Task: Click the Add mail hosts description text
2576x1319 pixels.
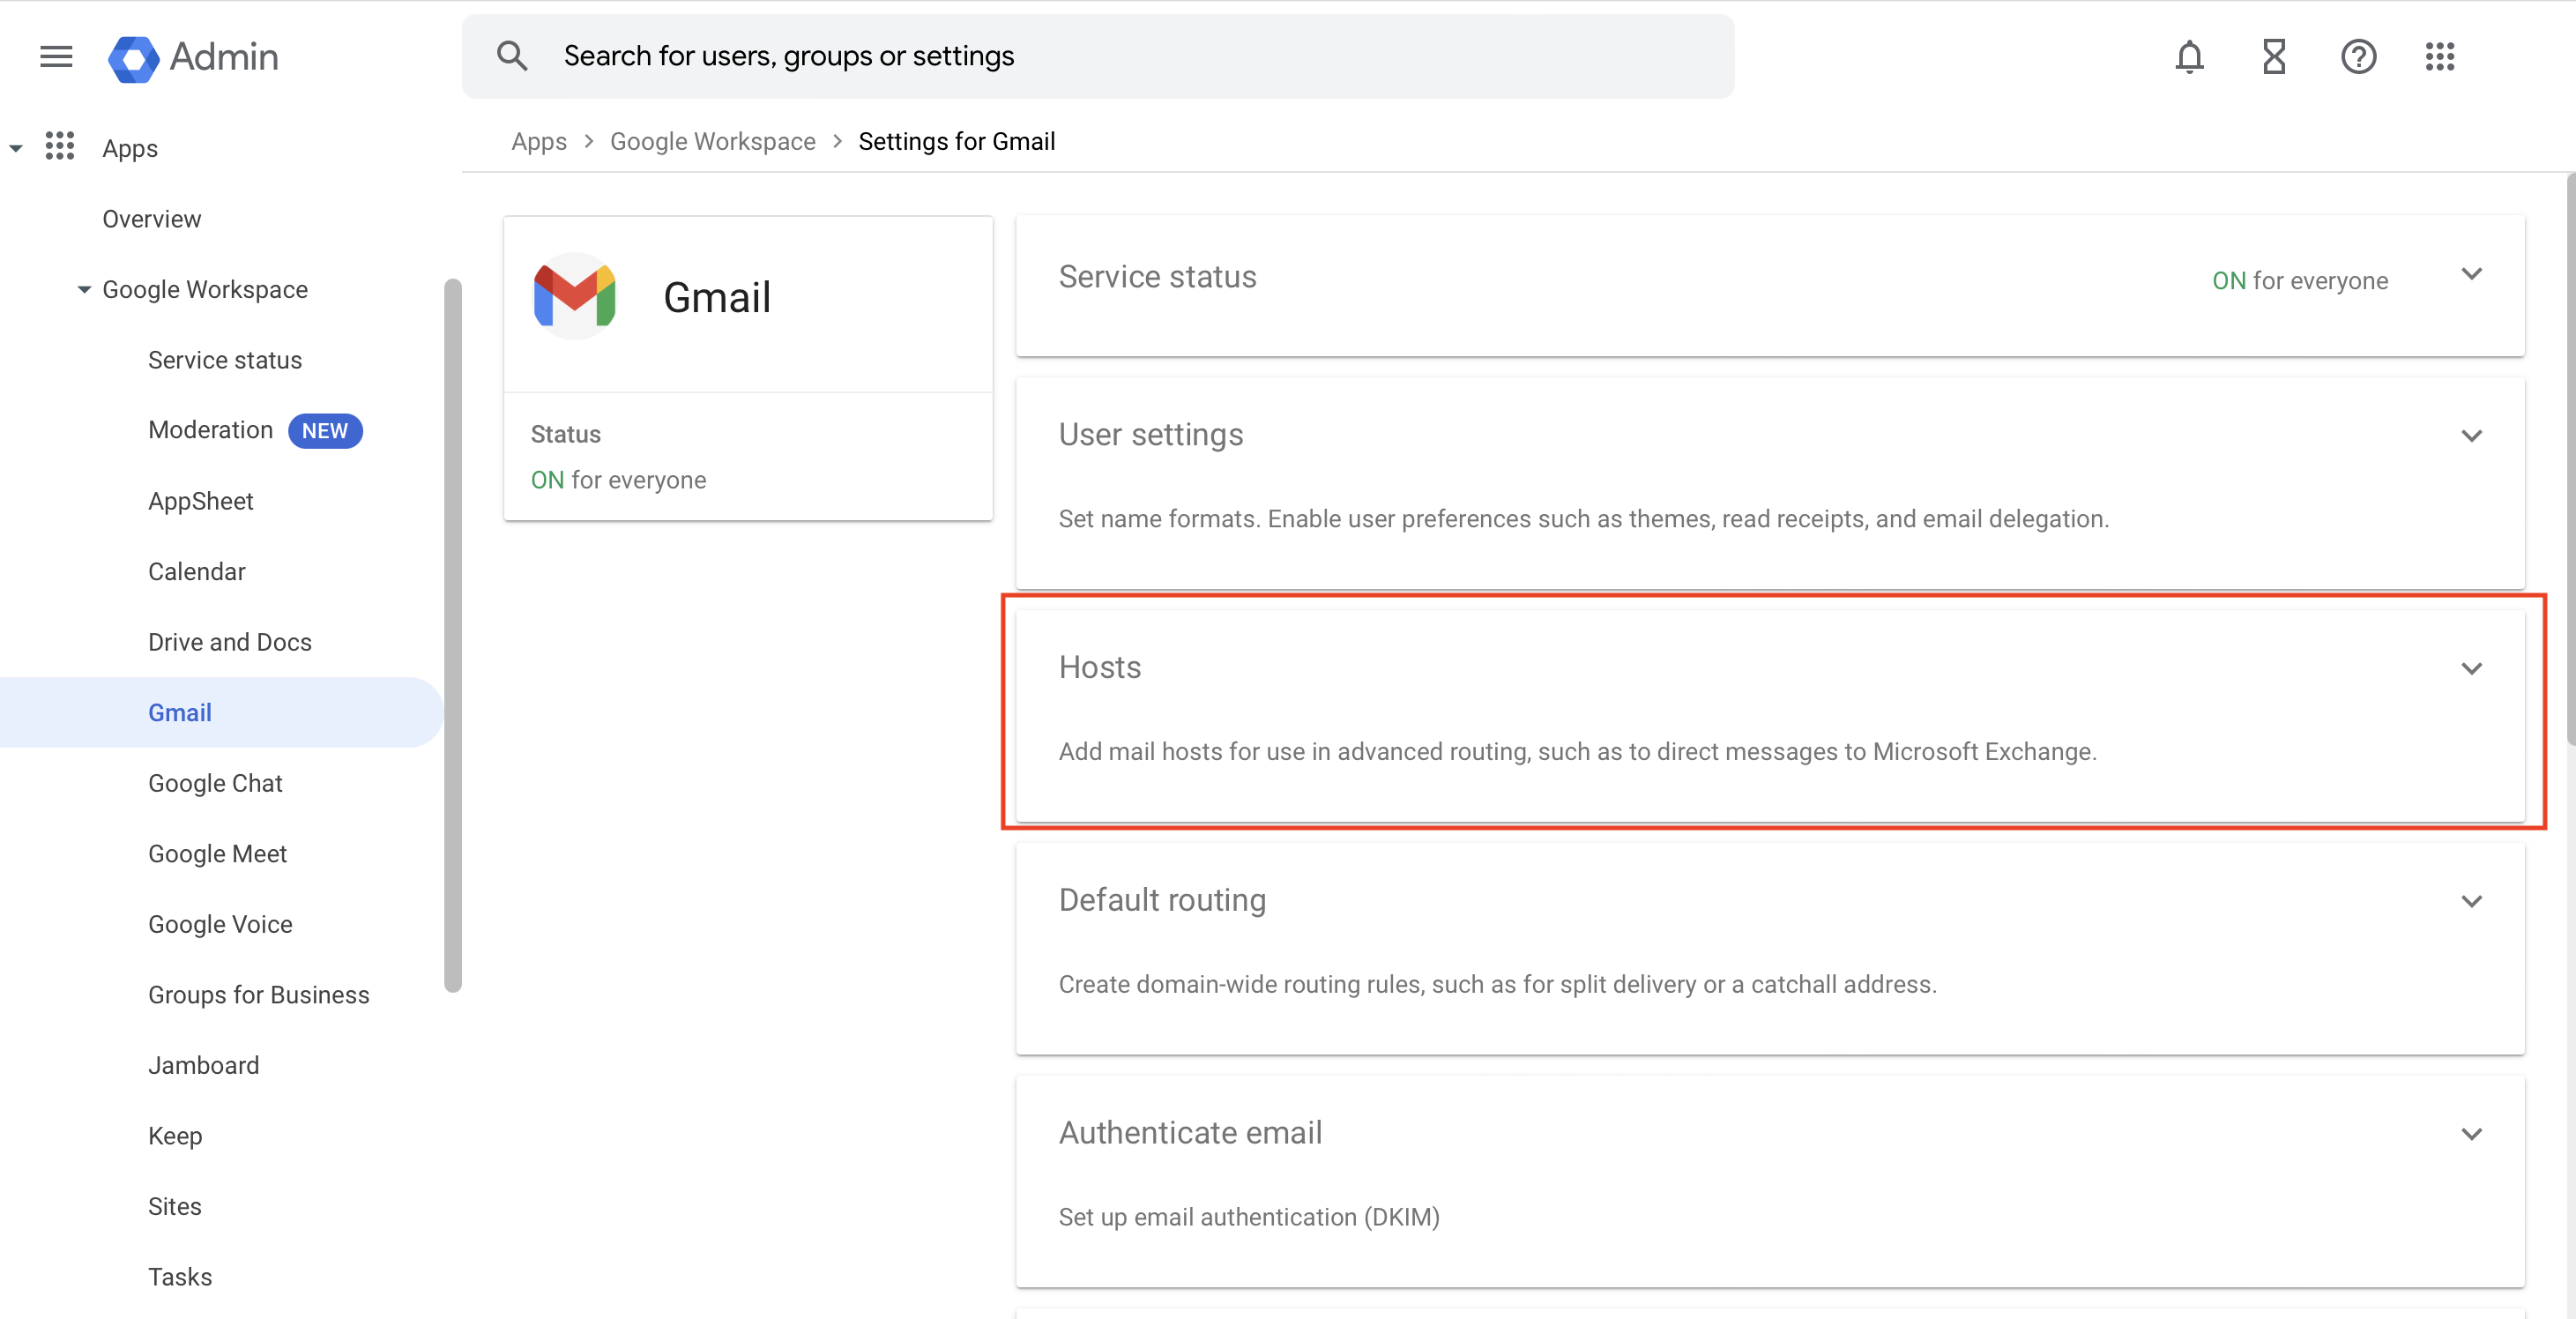Action: click(x=1578, y=751)
